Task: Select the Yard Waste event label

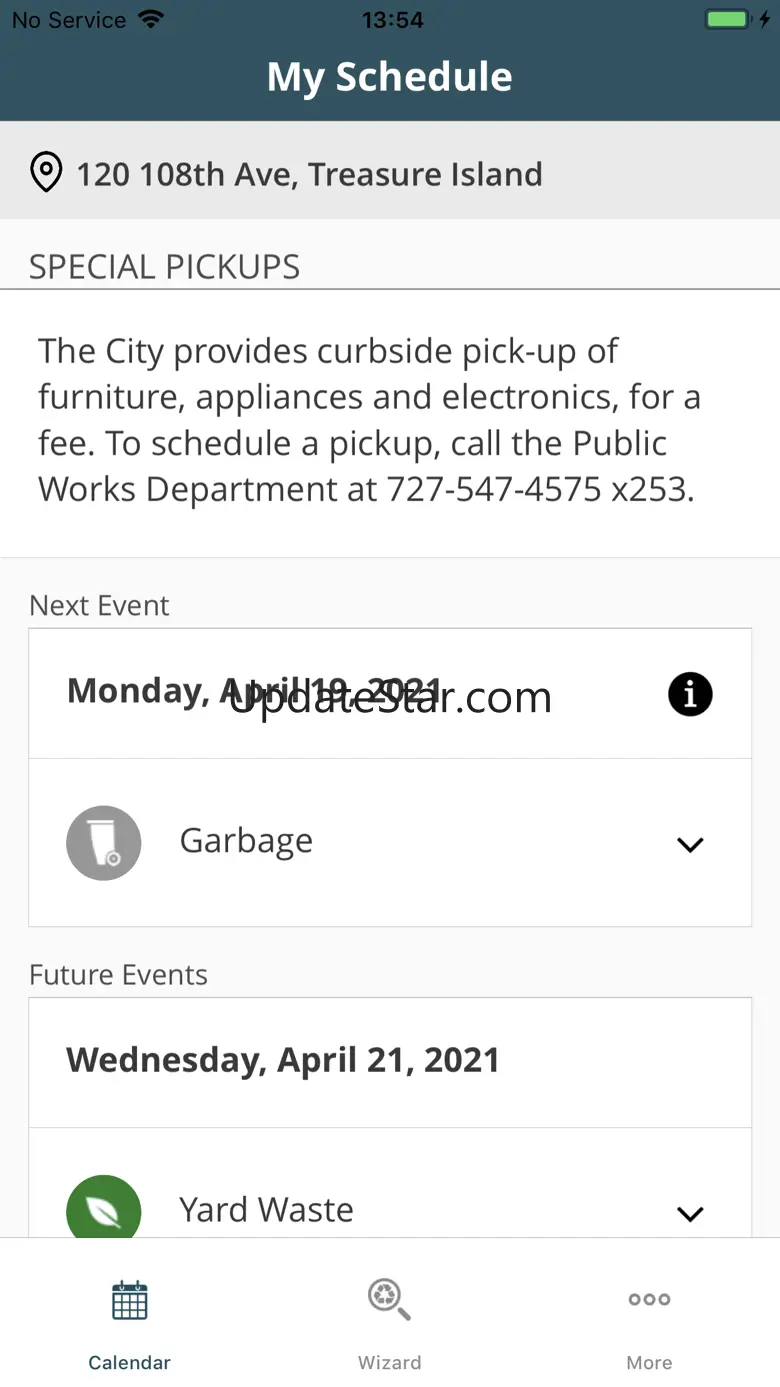Action: click(x=266, y=1210)
